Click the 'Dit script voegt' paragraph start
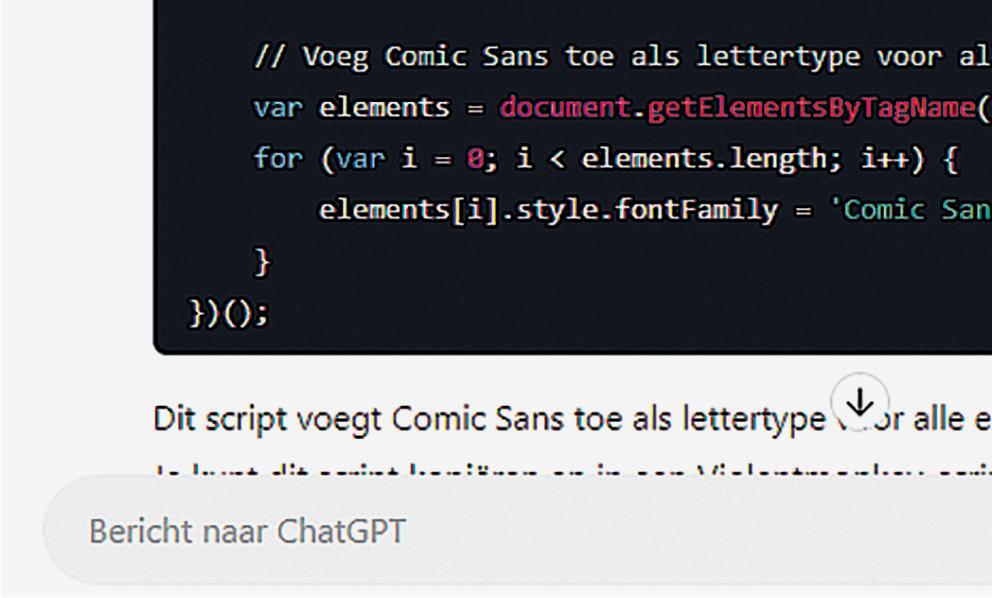 266,419
